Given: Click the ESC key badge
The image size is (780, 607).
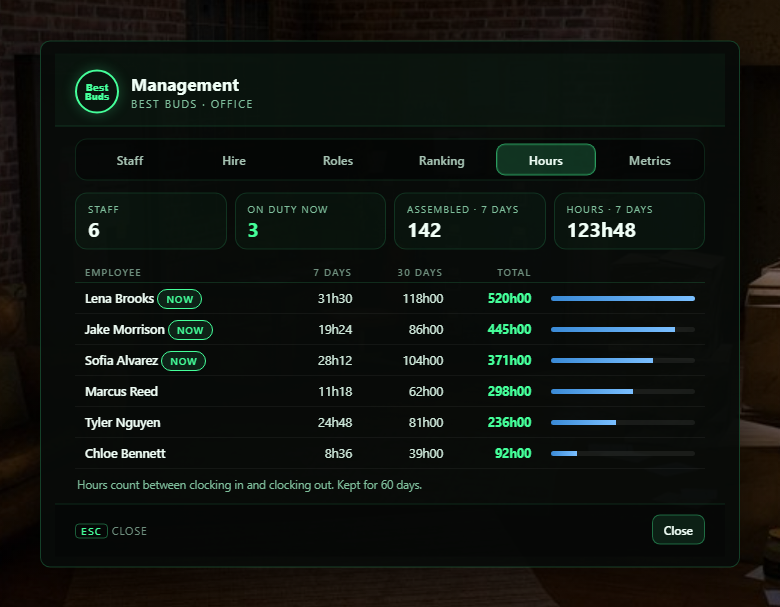Looking at the screenshot, I should [x=91, y=531].
